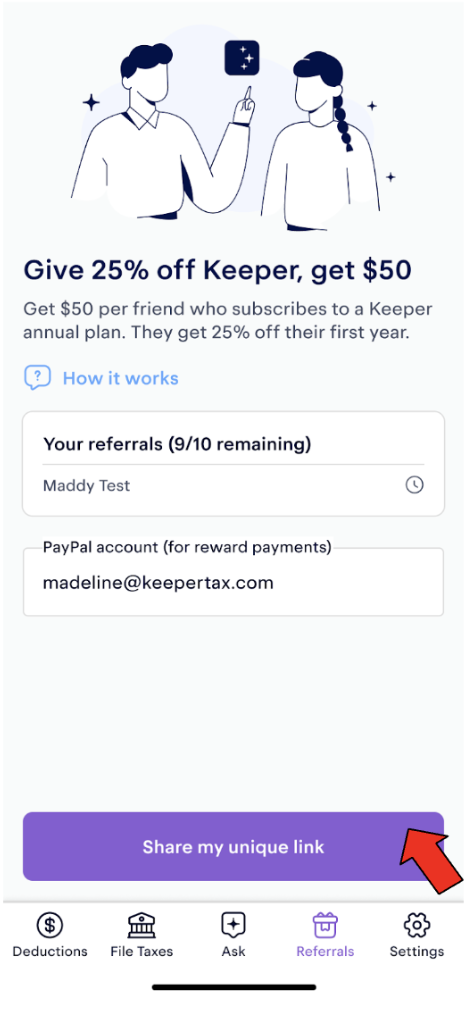Open the Ask sparkle chat icon

pos(233,925)
